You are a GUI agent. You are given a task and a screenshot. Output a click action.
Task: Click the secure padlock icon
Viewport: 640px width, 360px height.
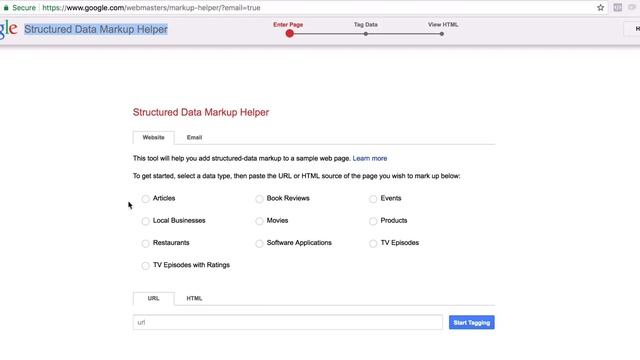[x=6, y=8]
